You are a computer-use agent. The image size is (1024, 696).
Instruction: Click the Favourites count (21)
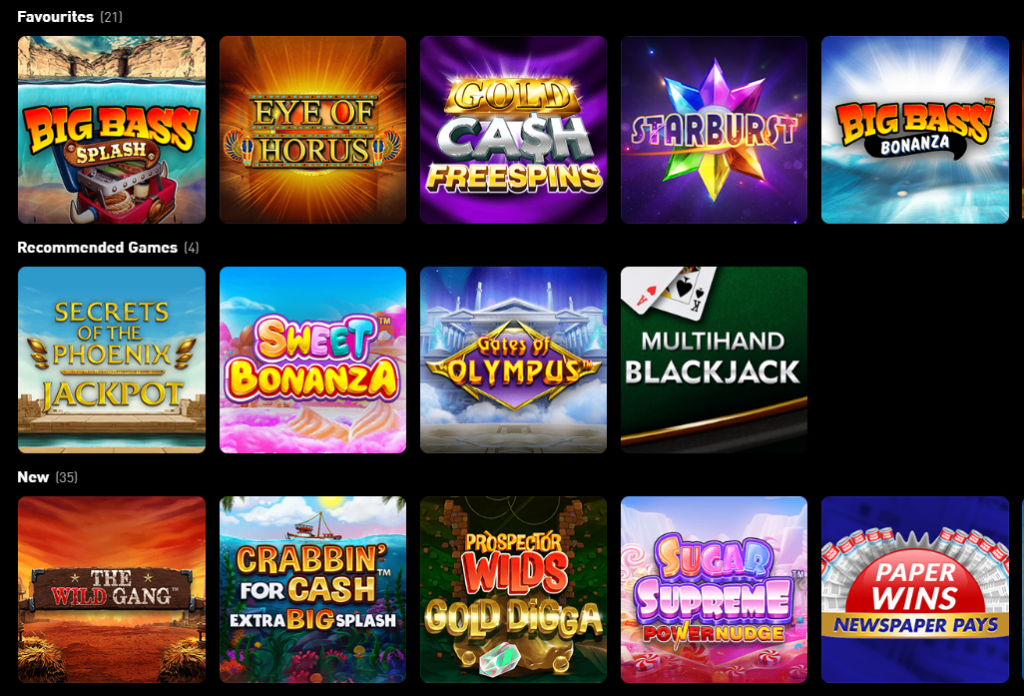click(111, 17)
